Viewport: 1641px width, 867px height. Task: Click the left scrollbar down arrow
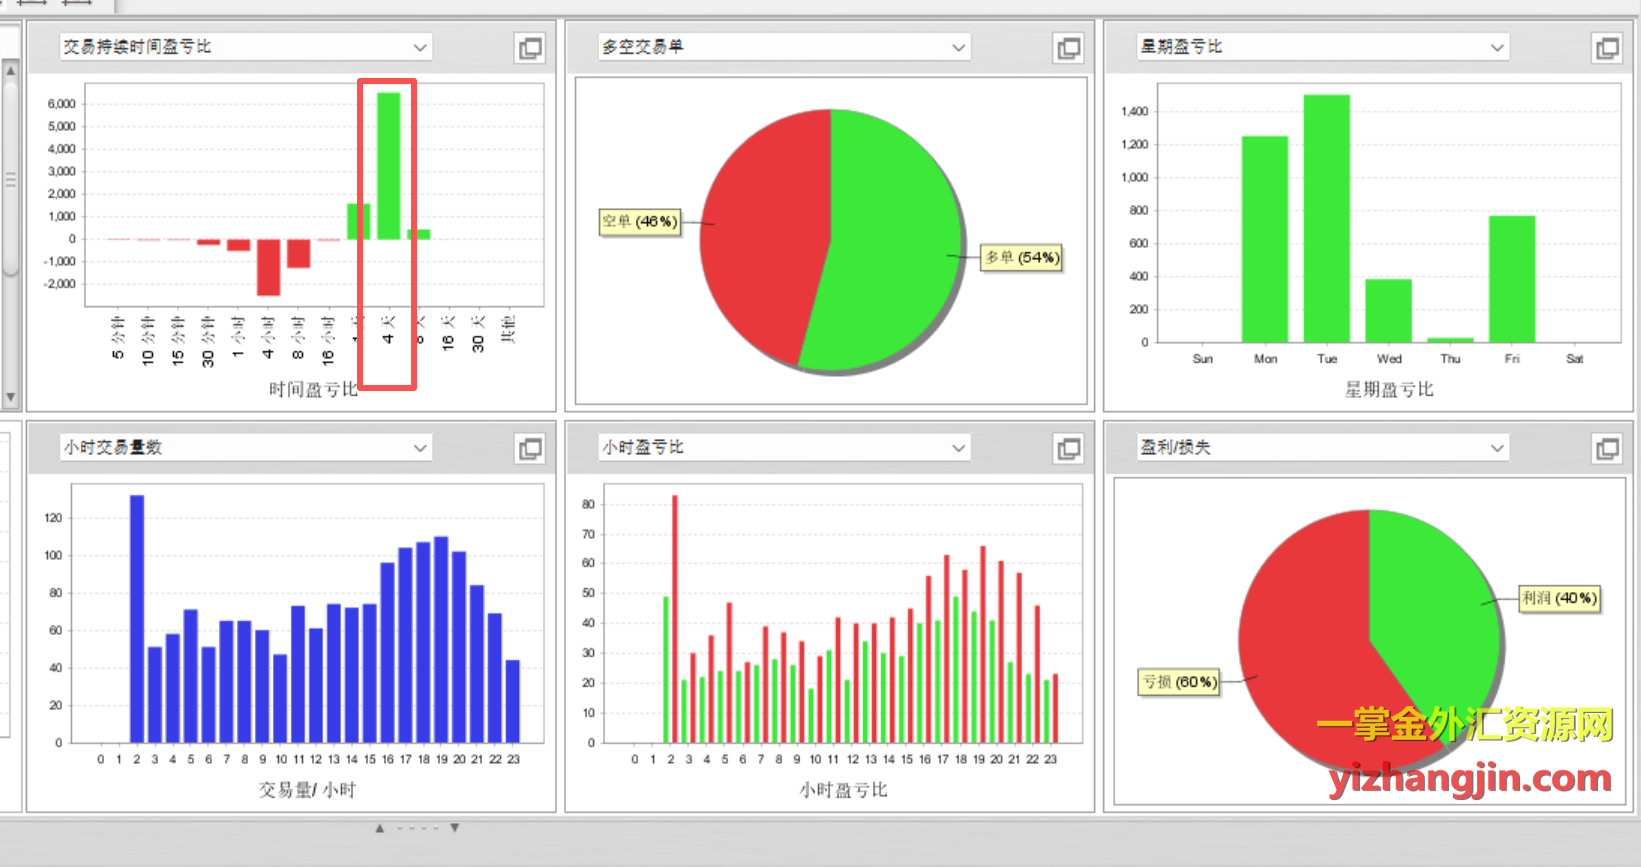10,397
